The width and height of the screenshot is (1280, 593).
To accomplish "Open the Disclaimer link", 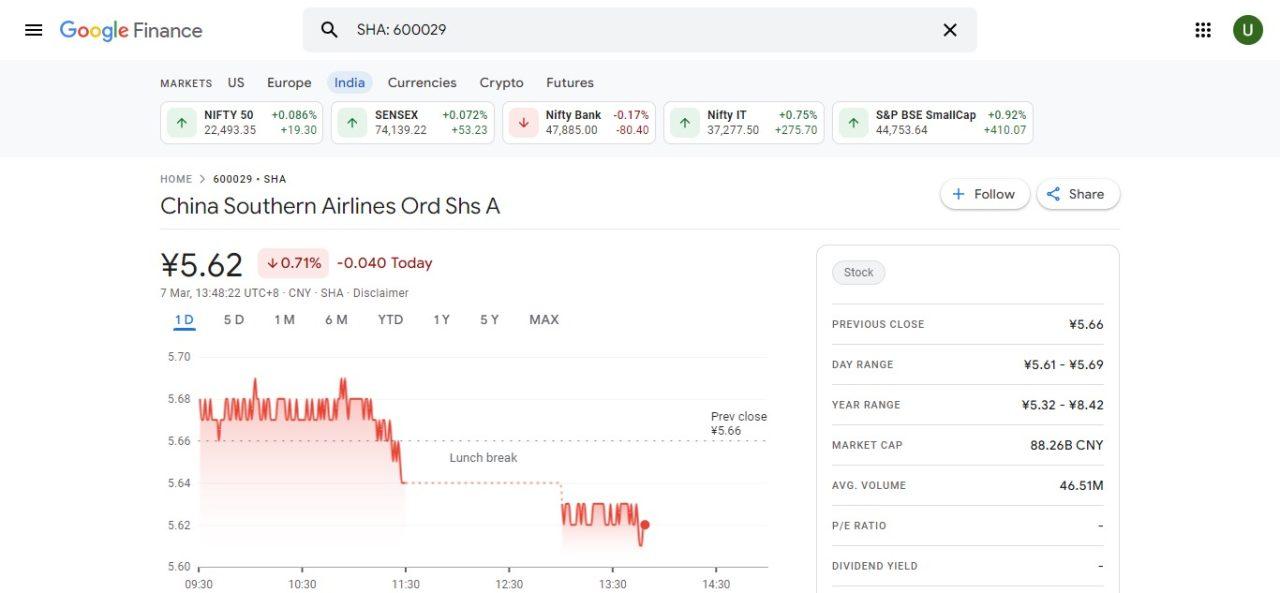I will [380, 293].
